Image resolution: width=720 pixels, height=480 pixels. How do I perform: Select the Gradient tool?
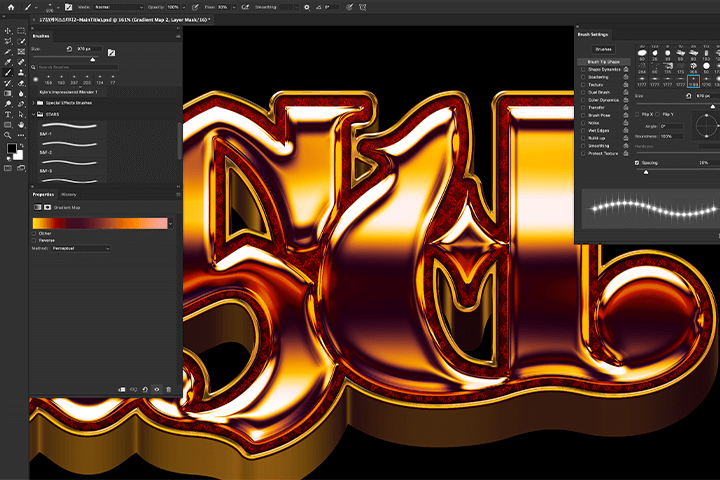coord(8,94)
